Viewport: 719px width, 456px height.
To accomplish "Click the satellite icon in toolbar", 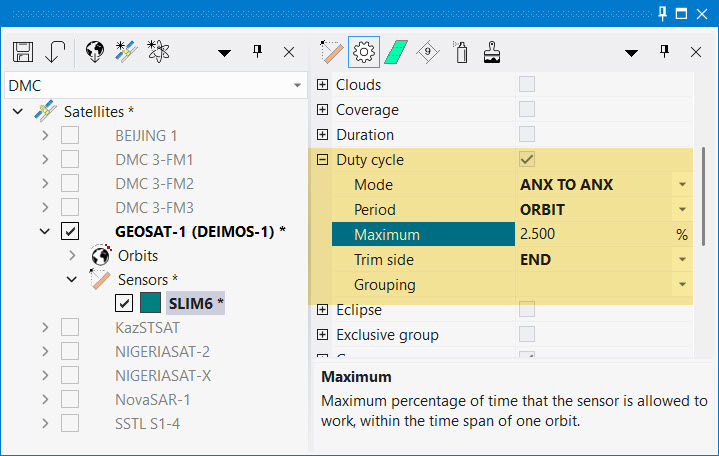I will (x=126, y=51).
